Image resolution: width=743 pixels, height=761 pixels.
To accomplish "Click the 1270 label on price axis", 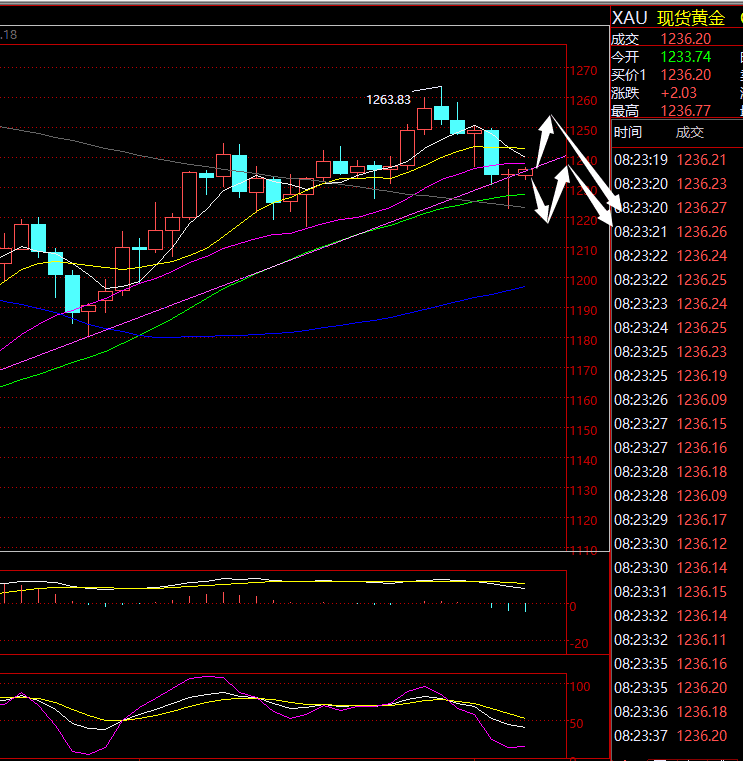I will [x=585, y=71].
